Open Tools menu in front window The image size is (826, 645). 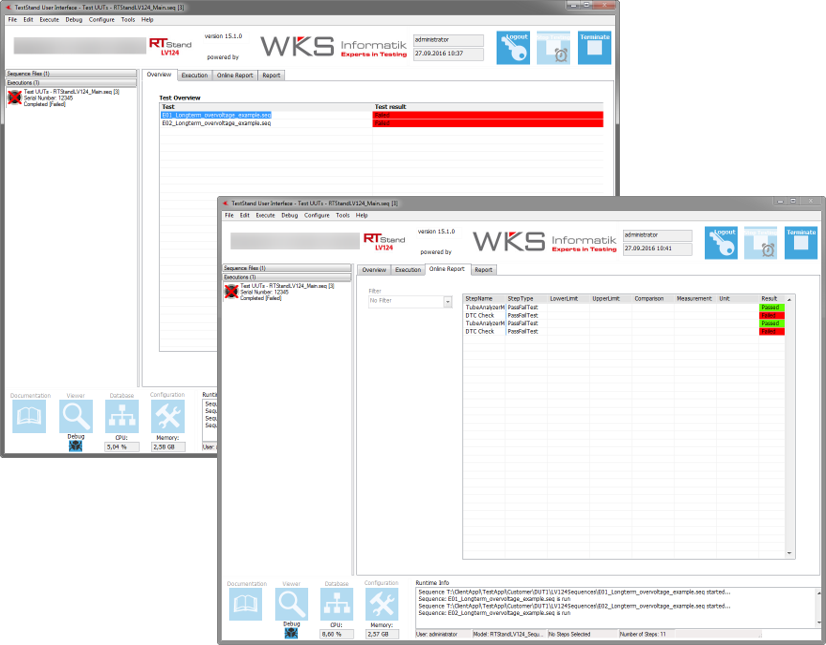pos(343,215)
